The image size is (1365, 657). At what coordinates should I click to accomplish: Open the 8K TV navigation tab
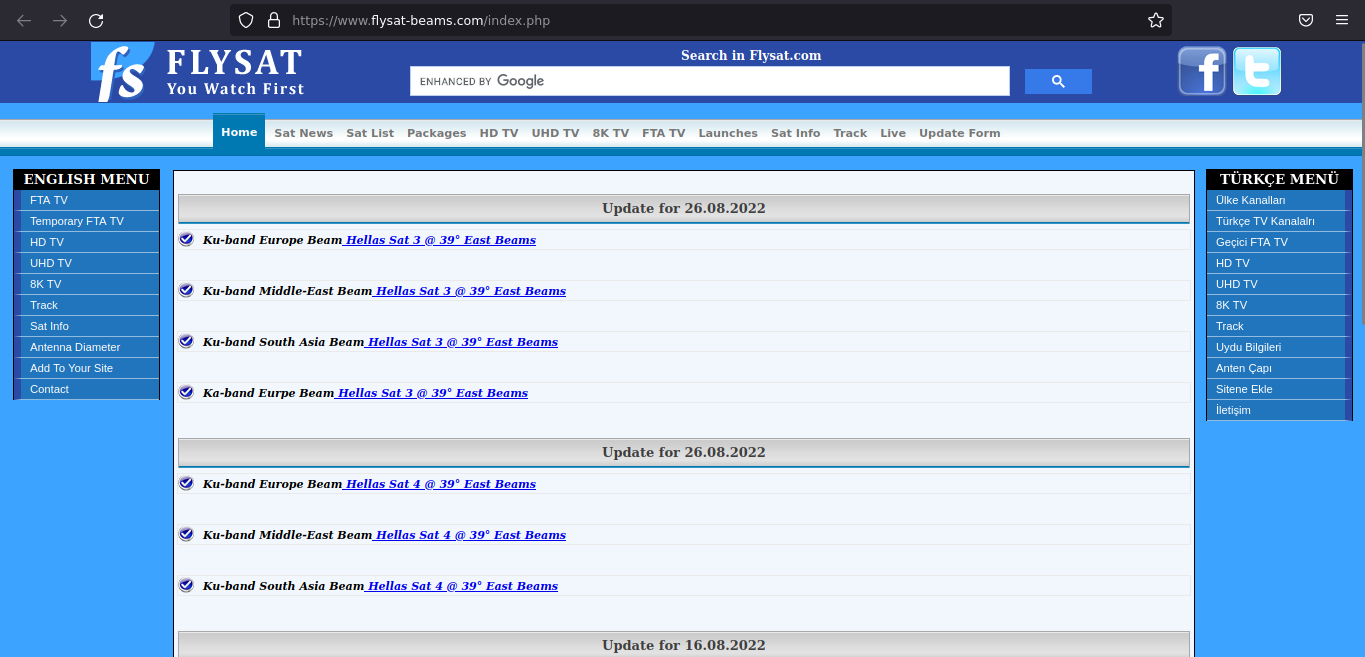[611, 133]
